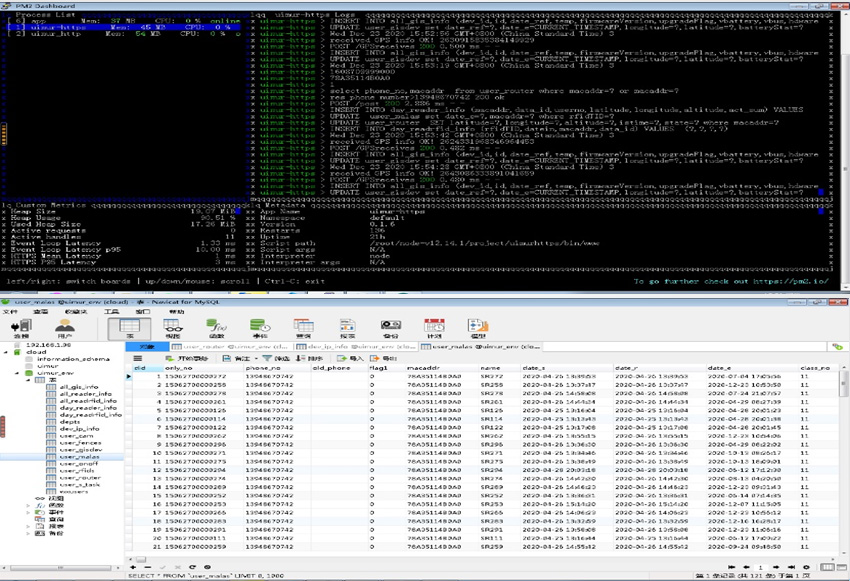
Task: Click the export button in grid toolbar
Action: tap(383, 358)
